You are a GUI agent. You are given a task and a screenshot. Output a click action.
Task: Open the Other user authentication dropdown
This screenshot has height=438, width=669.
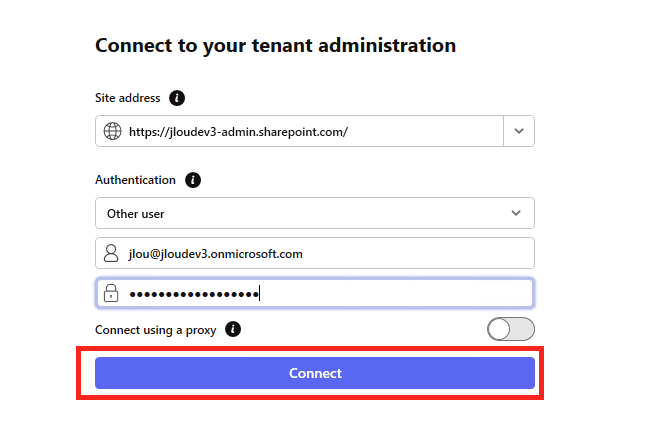tap(315, 213)
